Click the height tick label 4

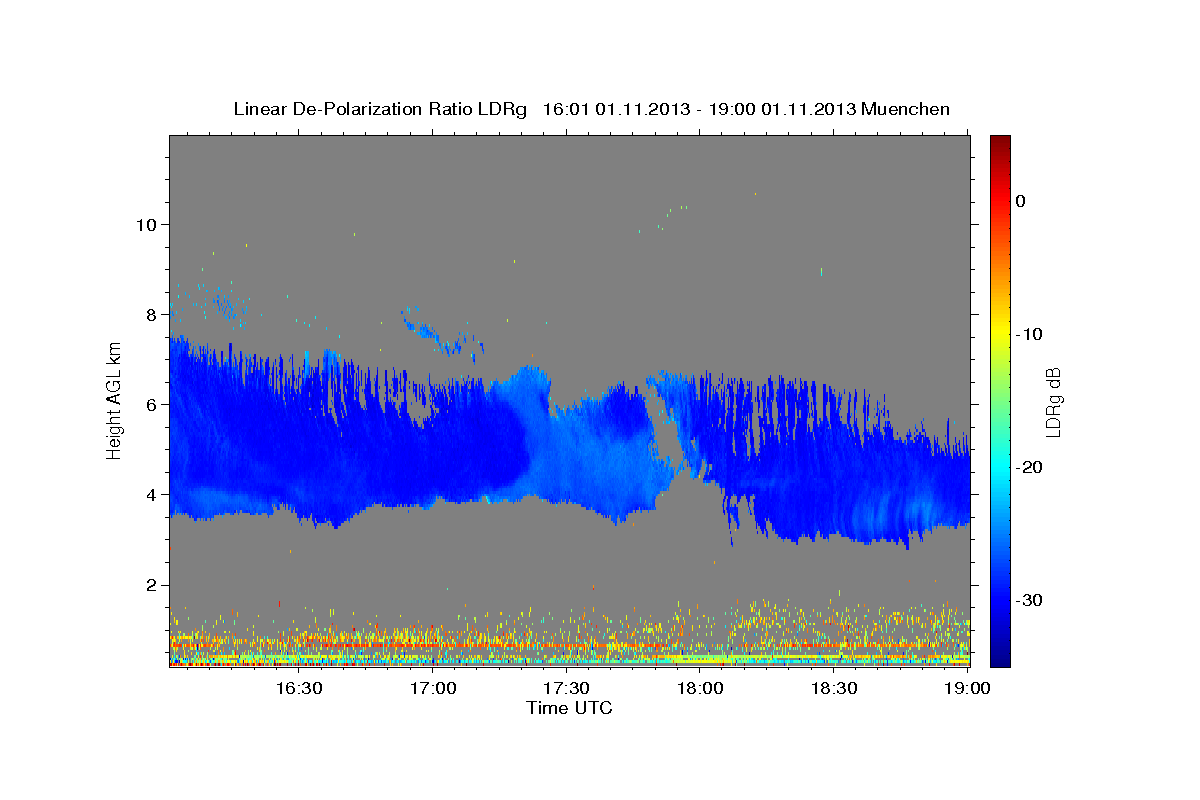coord(150,494)
